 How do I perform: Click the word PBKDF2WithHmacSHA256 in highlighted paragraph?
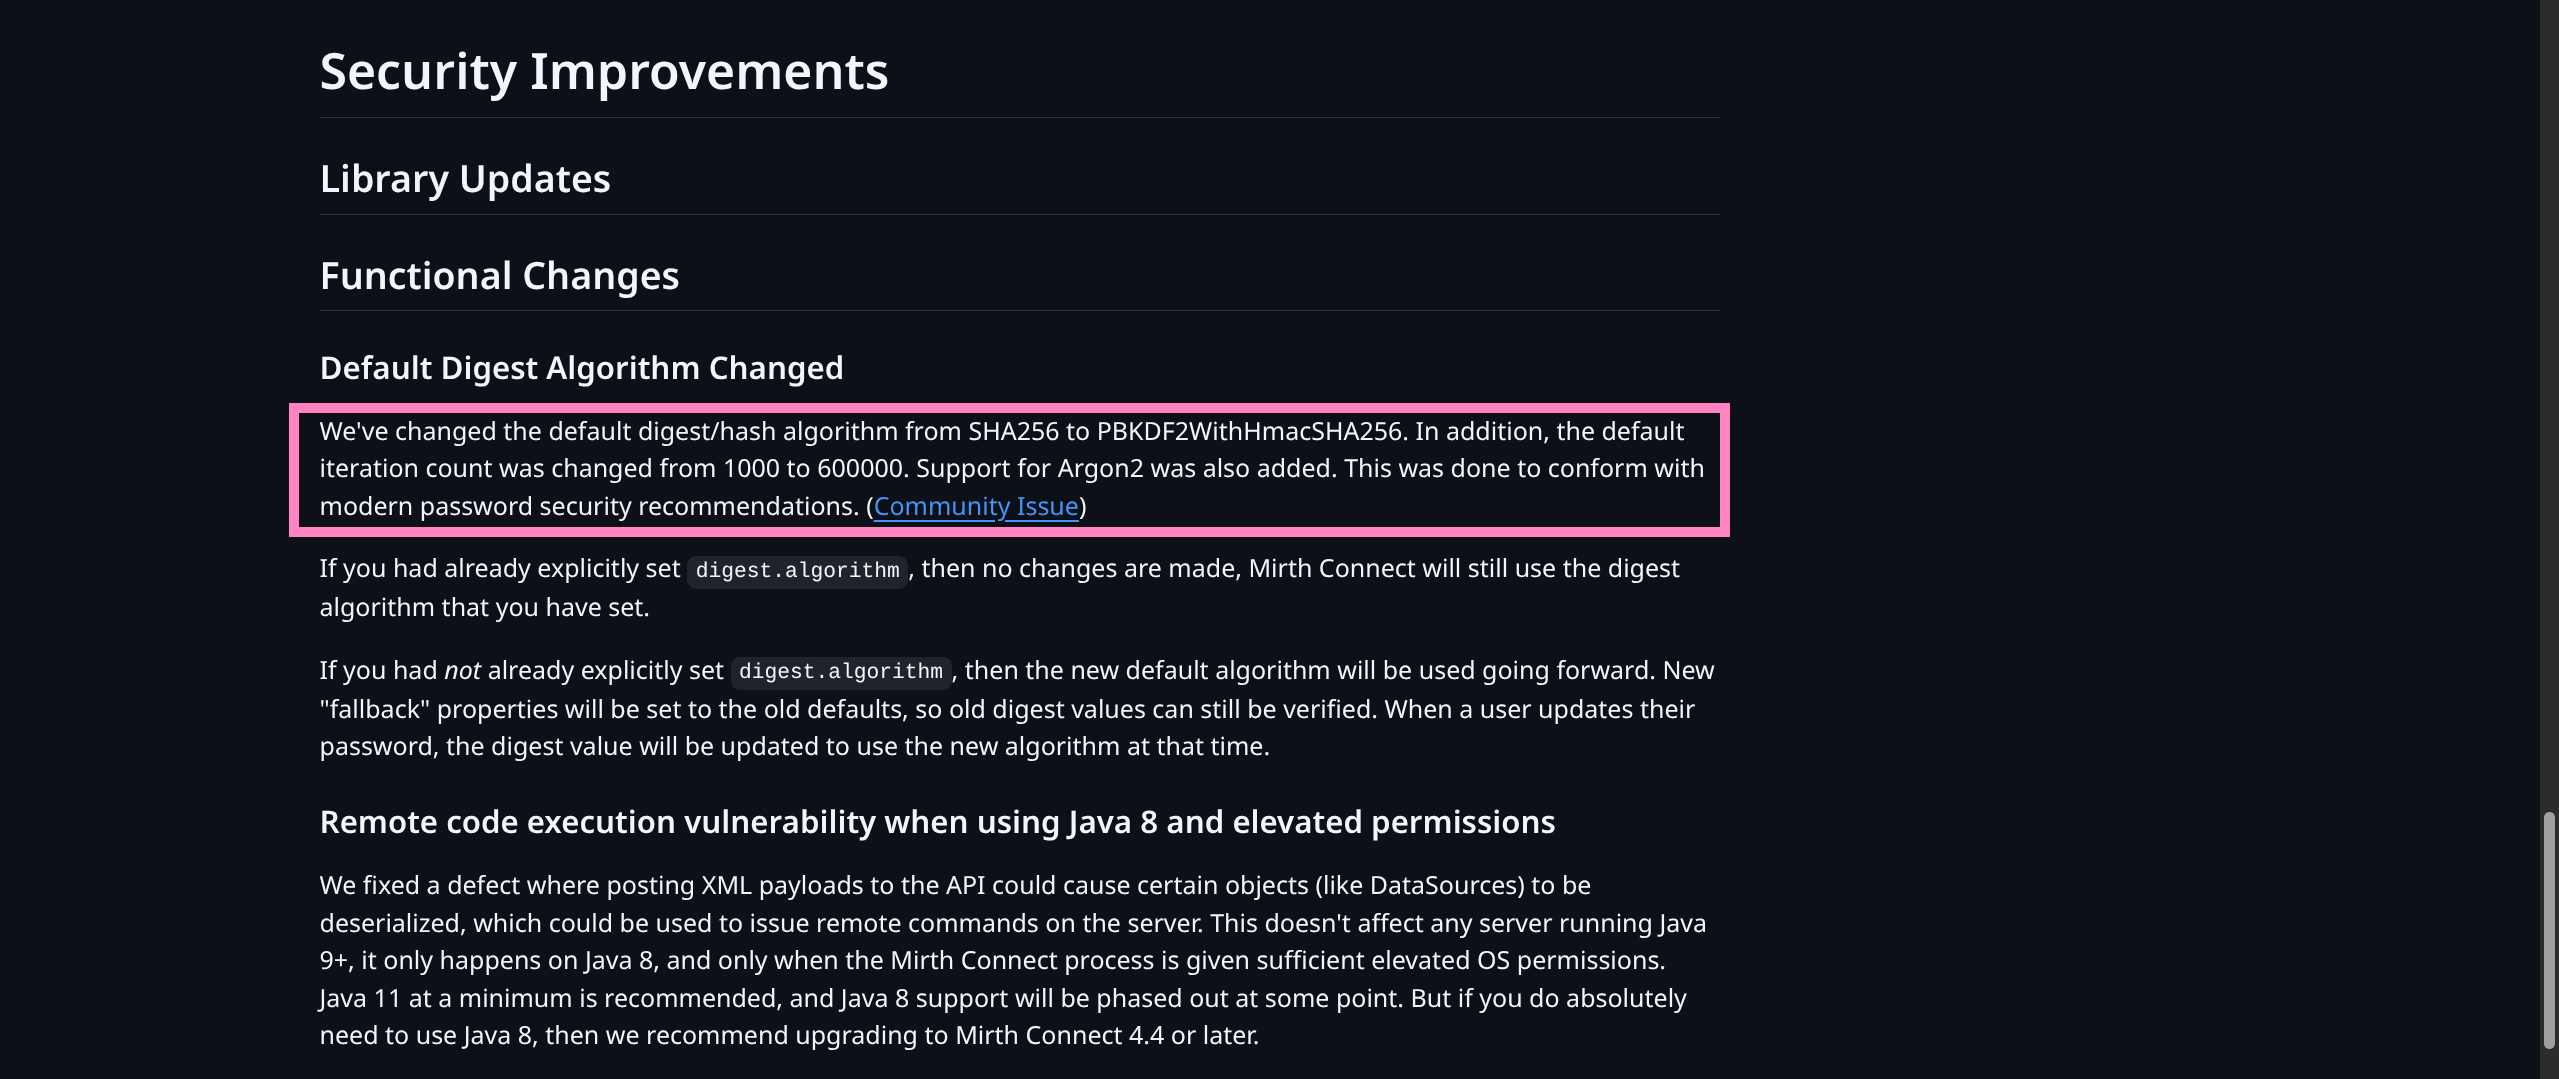[1250, 432]
